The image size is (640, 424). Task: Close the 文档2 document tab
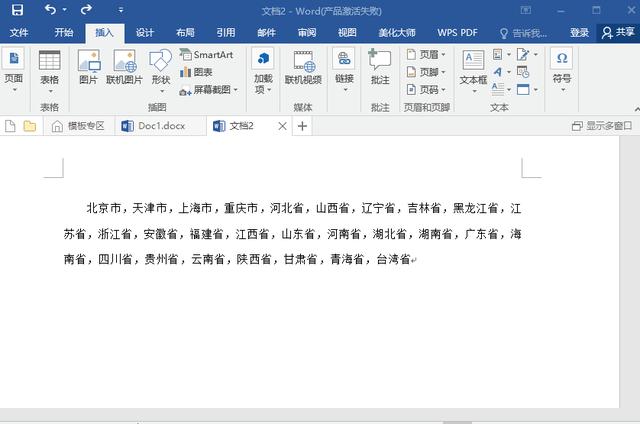pos(282,126)
